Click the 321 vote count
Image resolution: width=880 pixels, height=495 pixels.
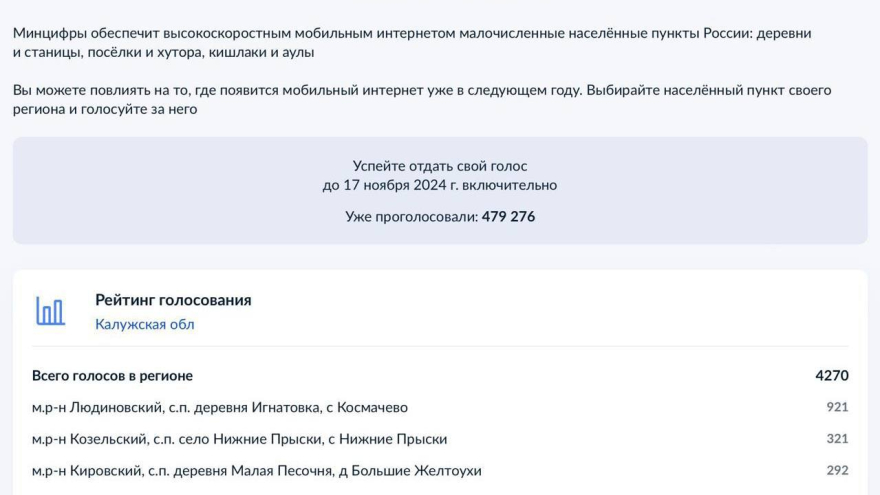tap(837, 438)
